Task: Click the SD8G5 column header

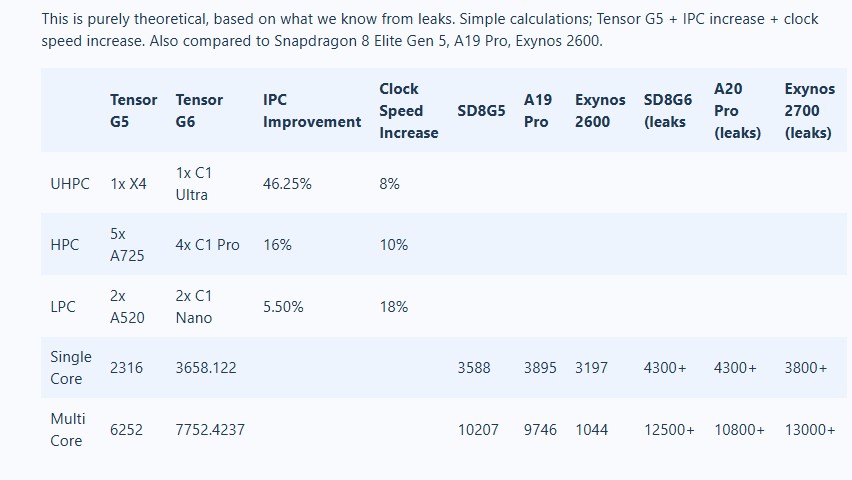Action: pos(481,110)
